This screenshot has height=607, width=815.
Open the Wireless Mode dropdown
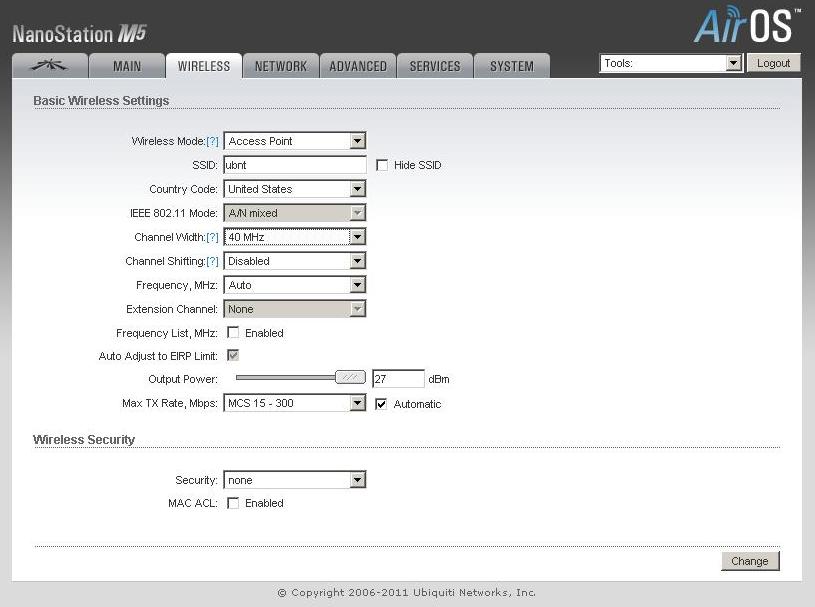[295, 141]
